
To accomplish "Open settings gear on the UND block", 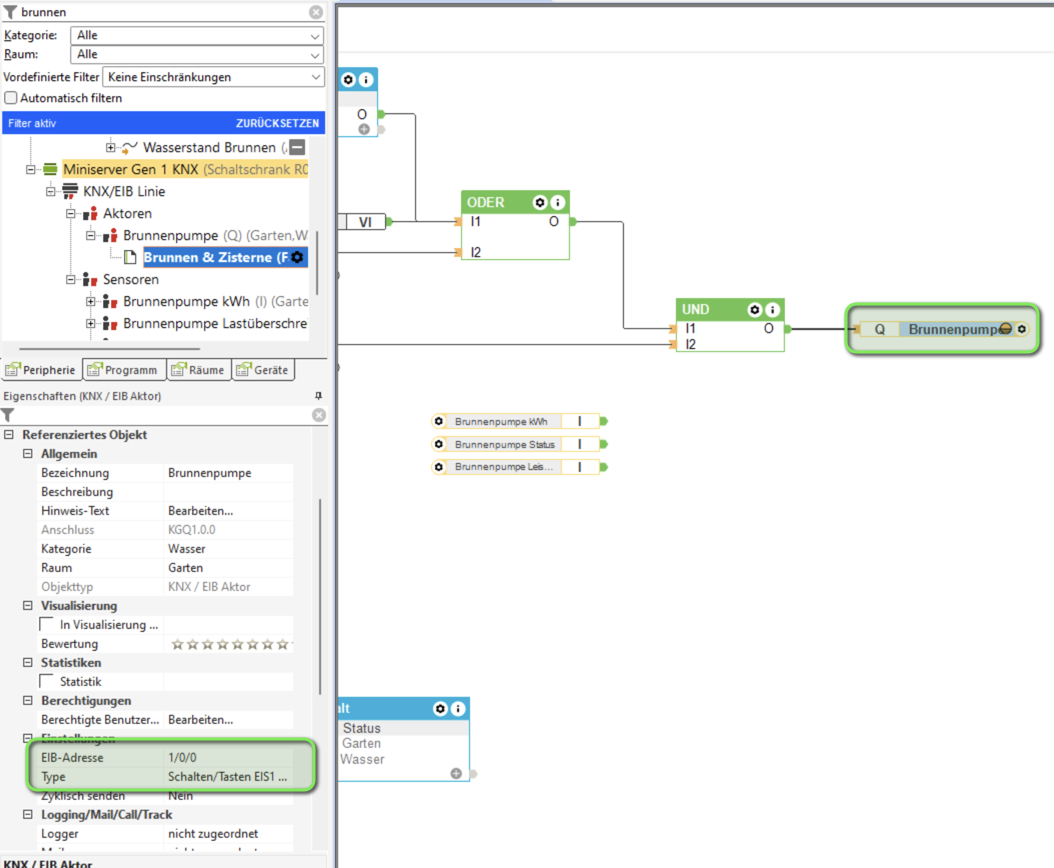I will click(x=755, y=310).
